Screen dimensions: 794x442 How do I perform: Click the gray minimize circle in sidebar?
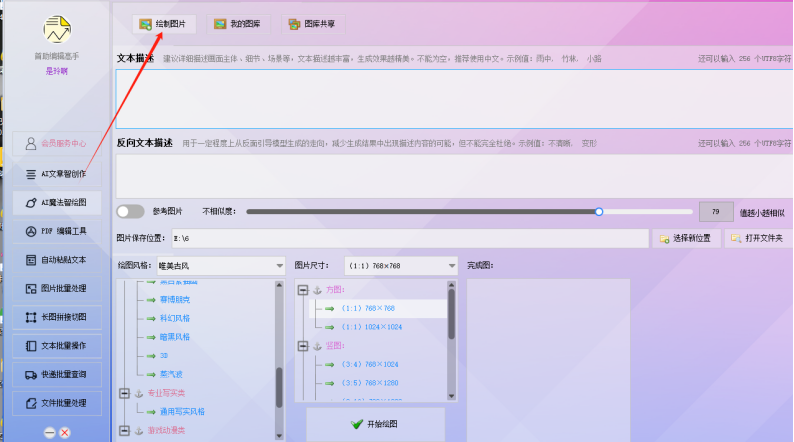[50, 432]
